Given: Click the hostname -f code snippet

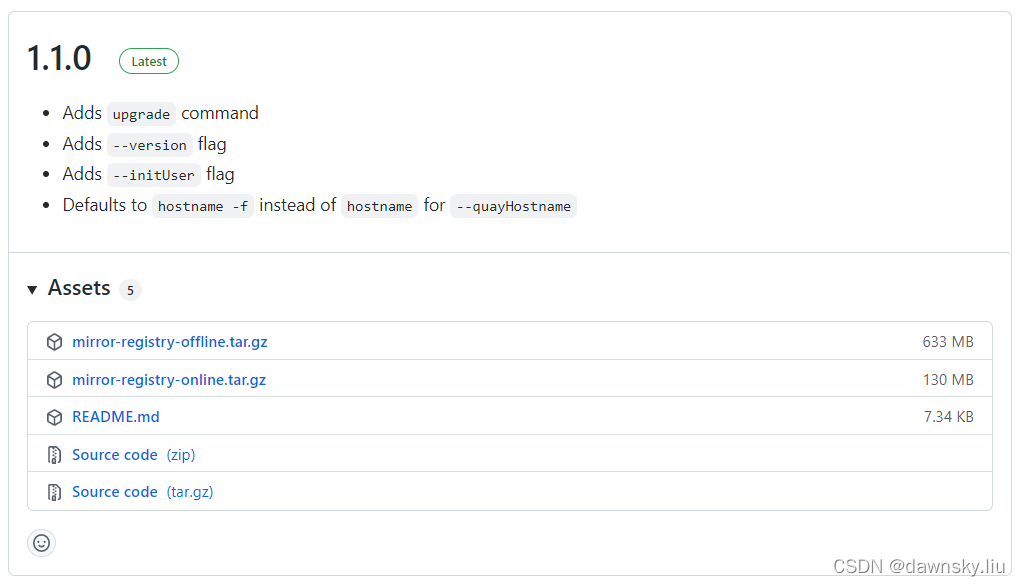Looking at the screenshot, I should click(x=203, y=206).
